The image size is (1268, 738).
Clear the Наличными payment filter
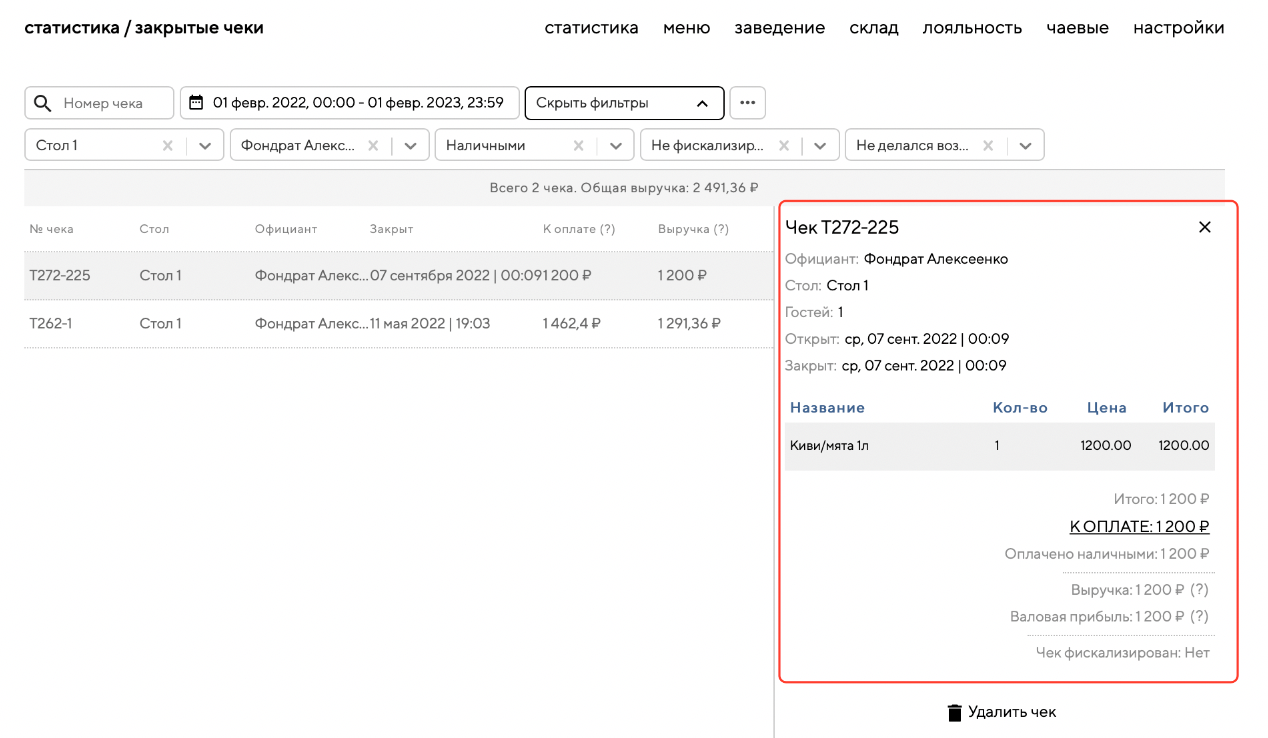578,145
